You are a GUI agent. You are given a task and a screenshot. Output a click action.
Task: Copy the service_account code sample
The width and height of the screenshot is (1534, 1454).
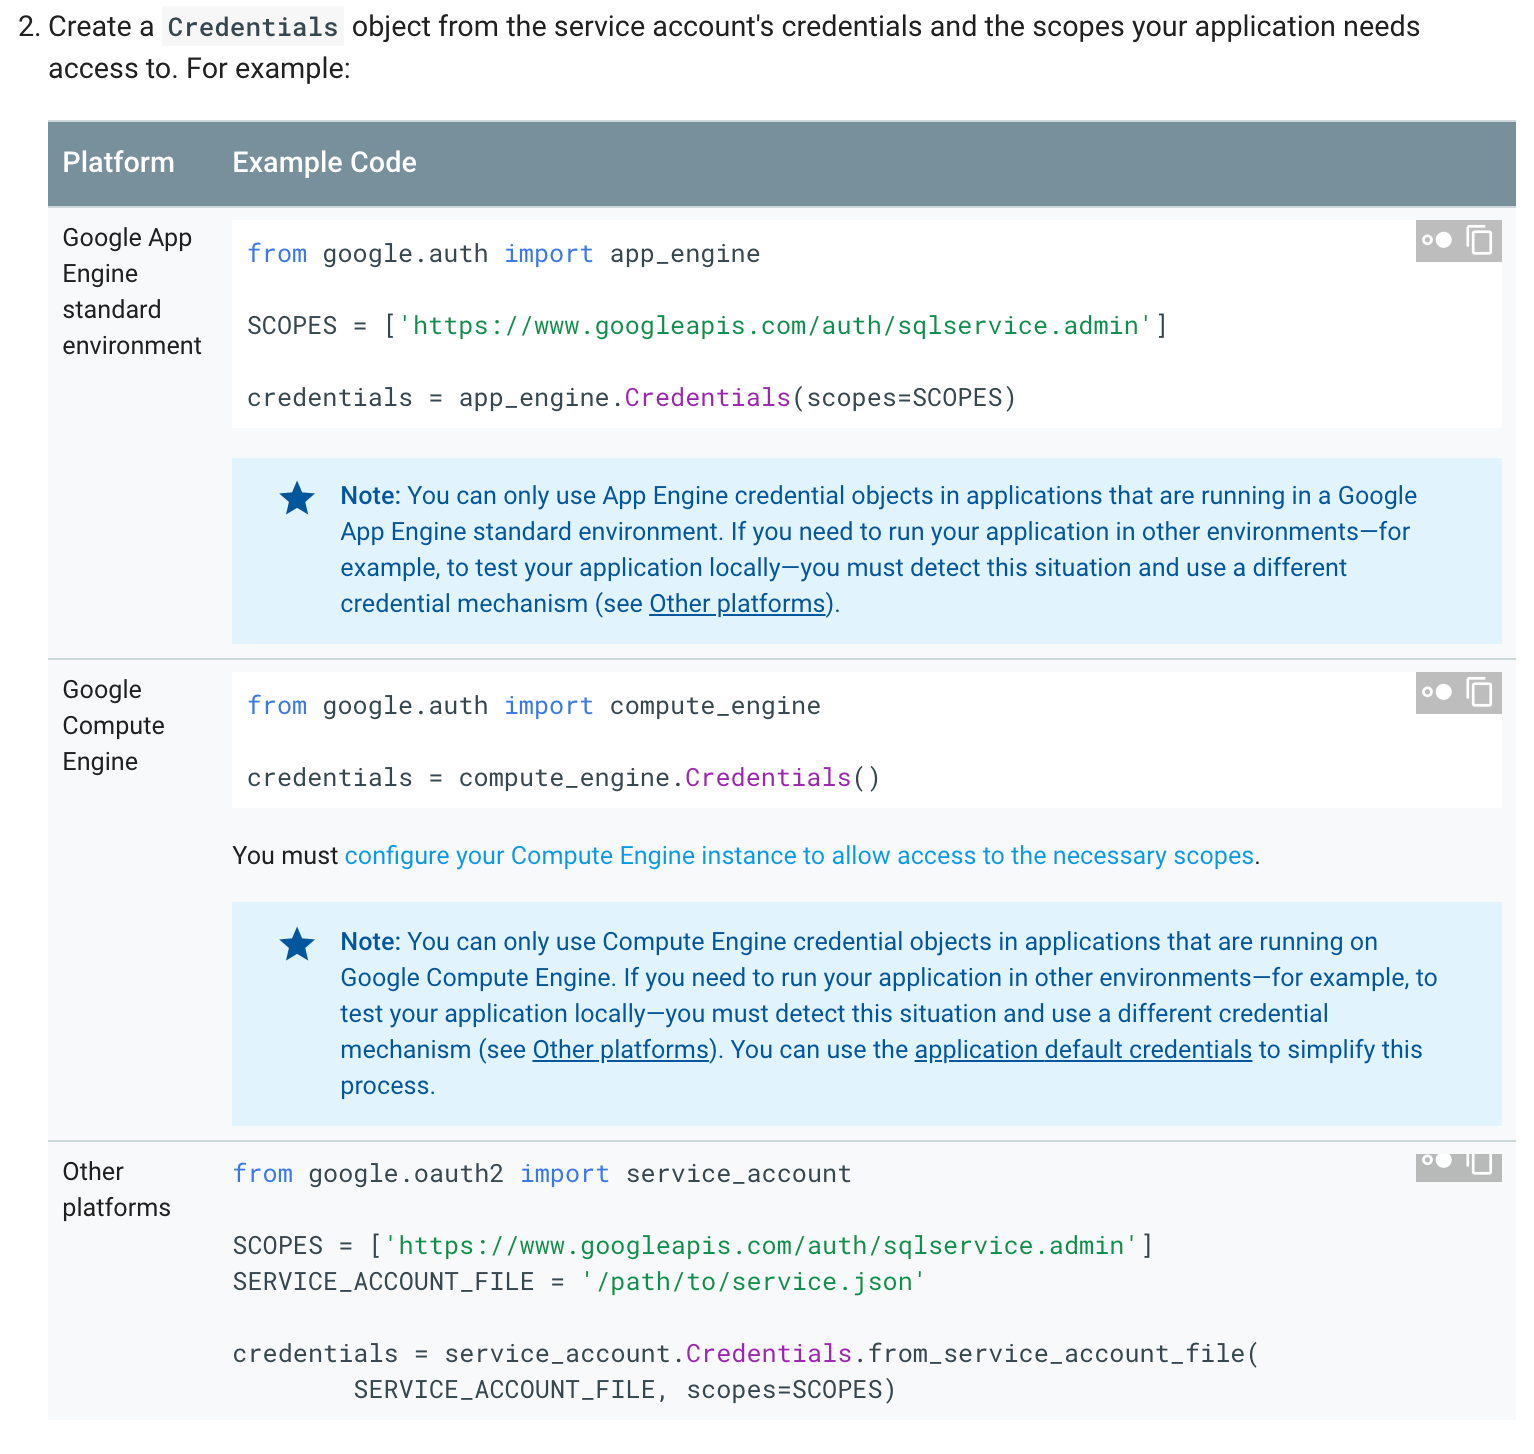coord(1480,1163)
